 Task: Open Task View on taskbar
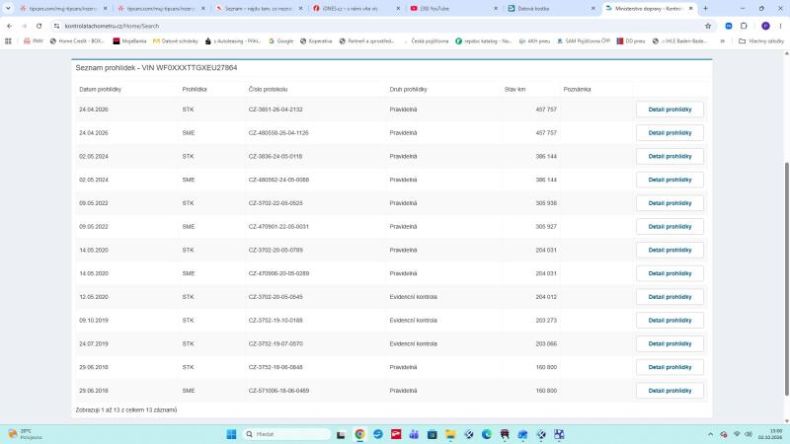[341, 434]
